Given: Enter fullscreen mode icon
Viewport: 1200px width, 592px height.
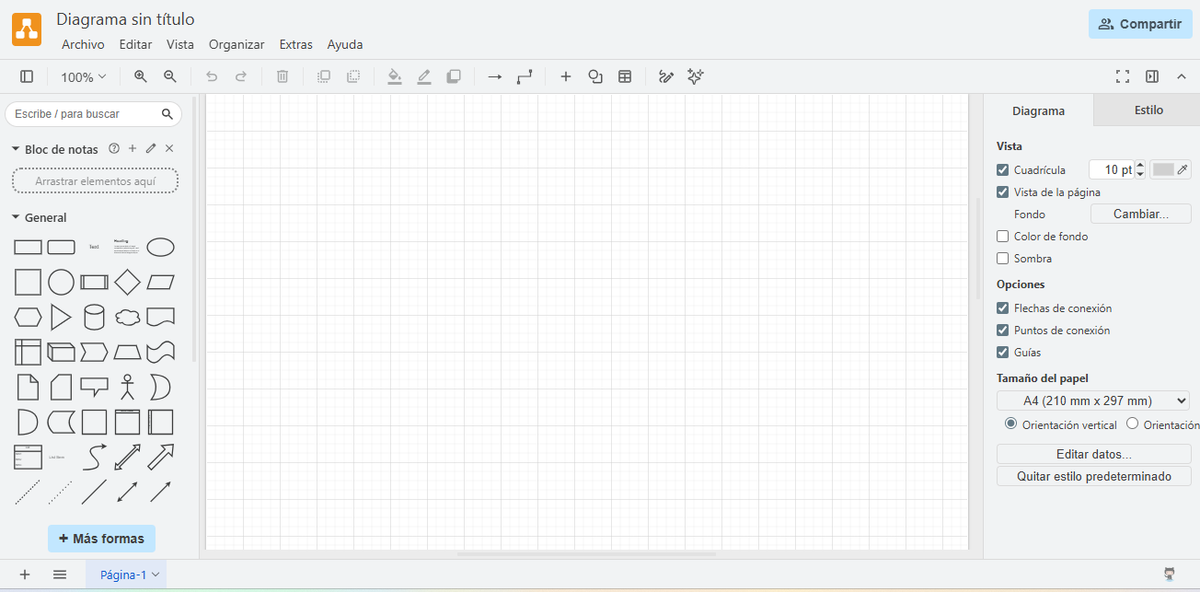Looking at the screenshot, I should [x=1122, y=77].
